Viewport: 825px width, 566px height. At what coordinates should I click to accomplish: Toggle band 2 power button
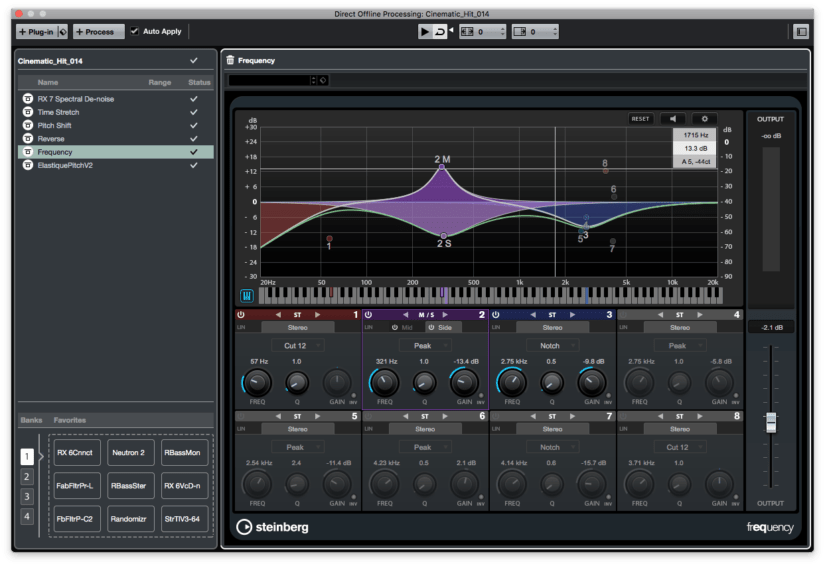coord(368,315)
